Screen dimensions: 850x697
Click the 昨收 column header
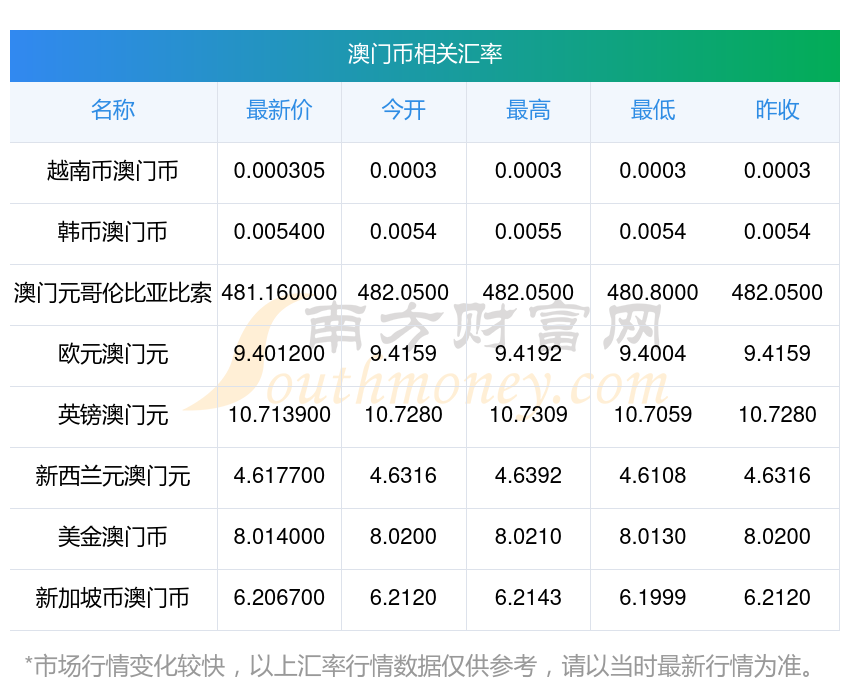point(777,110)
